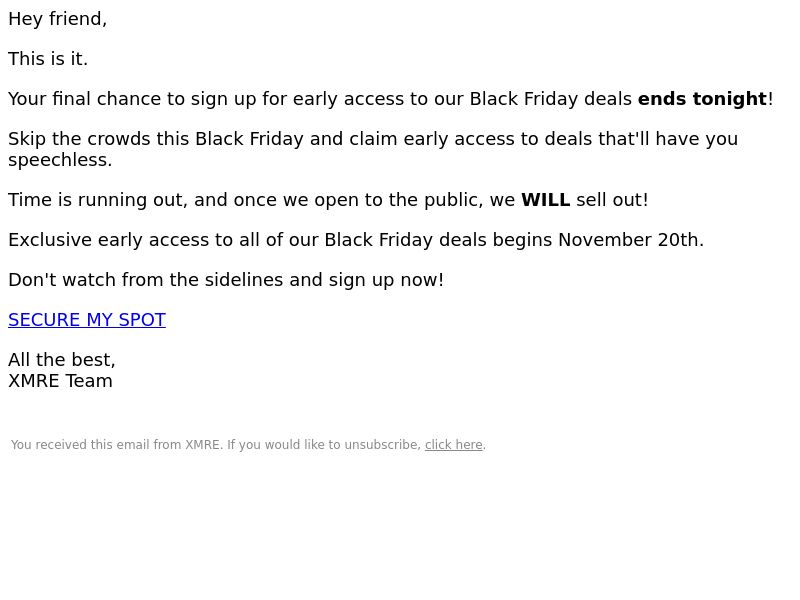Click the word 'speechless.'
800x600 pixels.
60,160
